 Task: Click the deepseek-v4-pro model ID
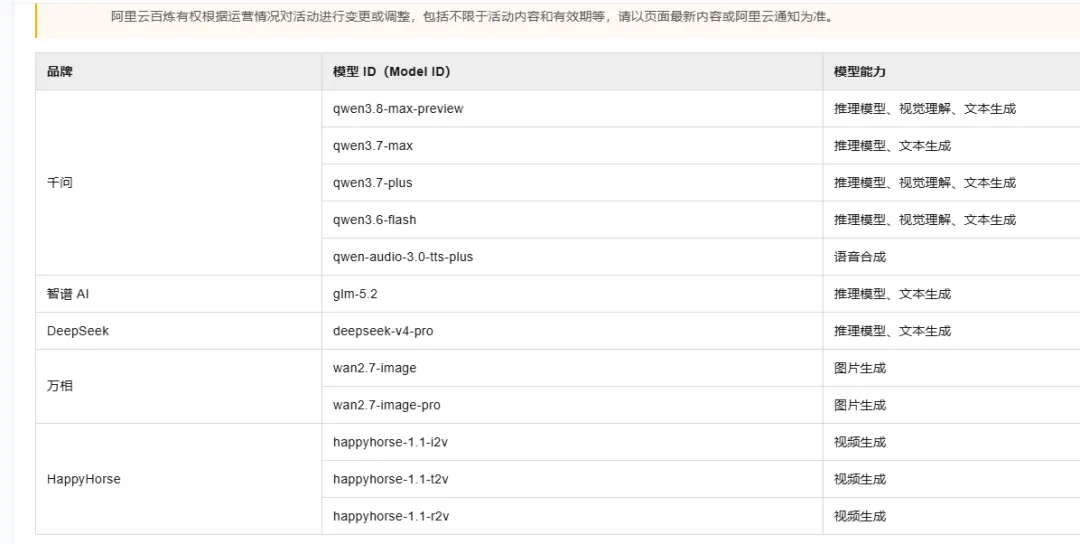coord(383,331)
